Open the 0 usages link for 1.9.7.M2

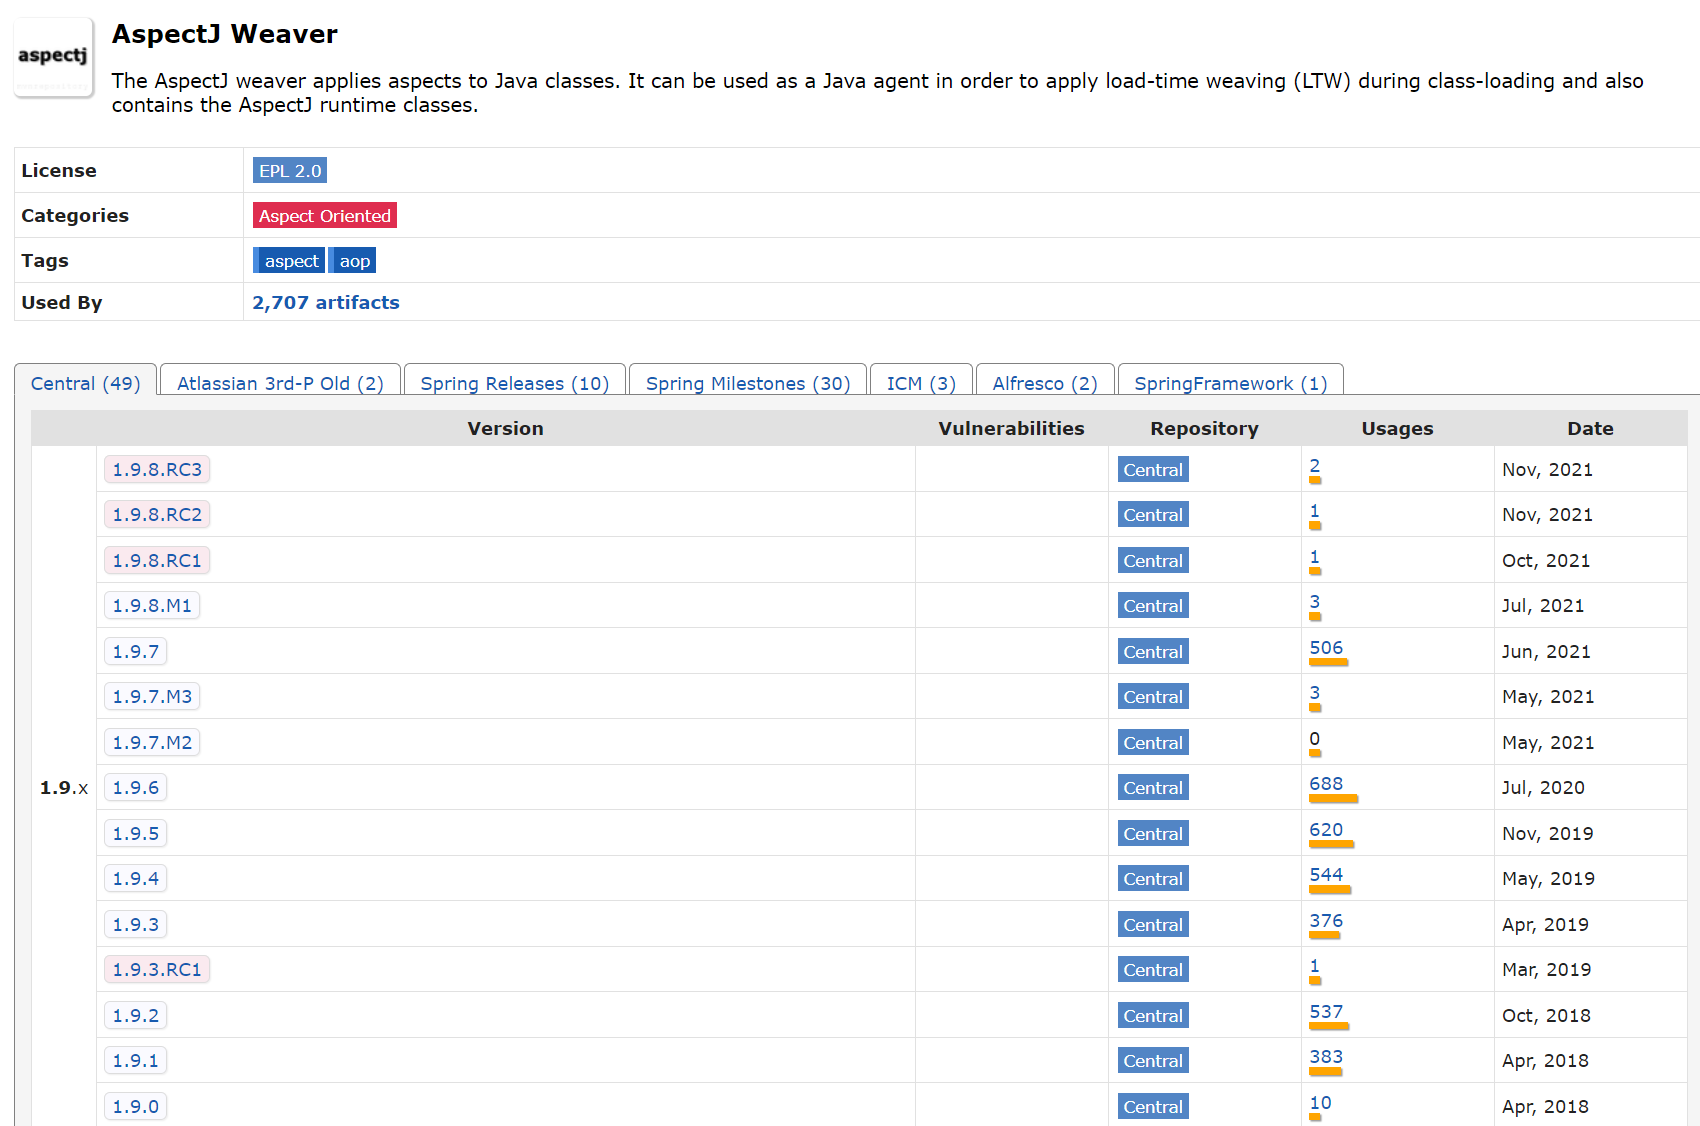pyautogui.click(x=1315, y=738)
